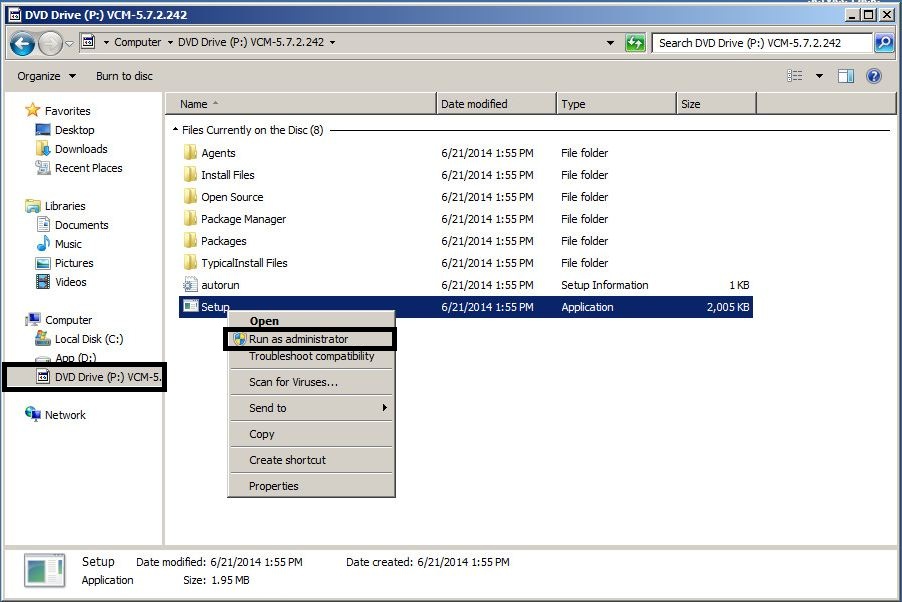Select the autorun setup information file
Viewport: 902px width, 602px height.
pyautogui.click(x=219, y=285)
